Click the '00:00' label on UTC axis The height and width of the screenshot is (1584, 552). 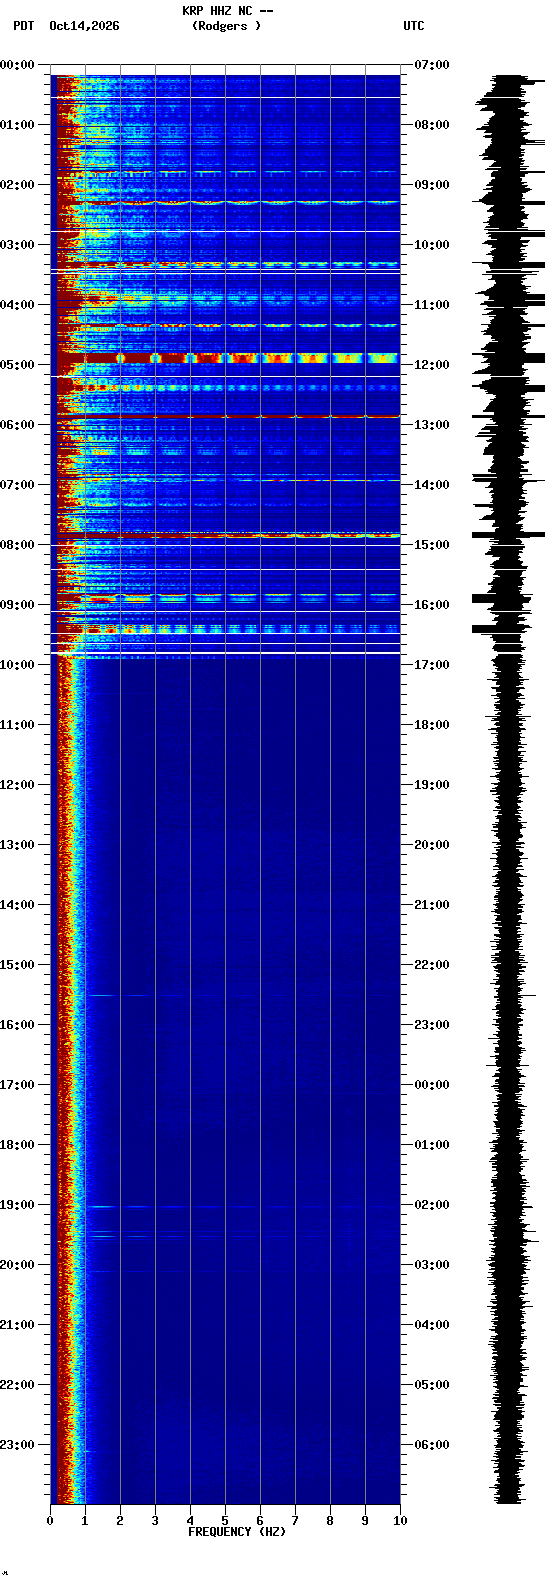point(432,1084)
